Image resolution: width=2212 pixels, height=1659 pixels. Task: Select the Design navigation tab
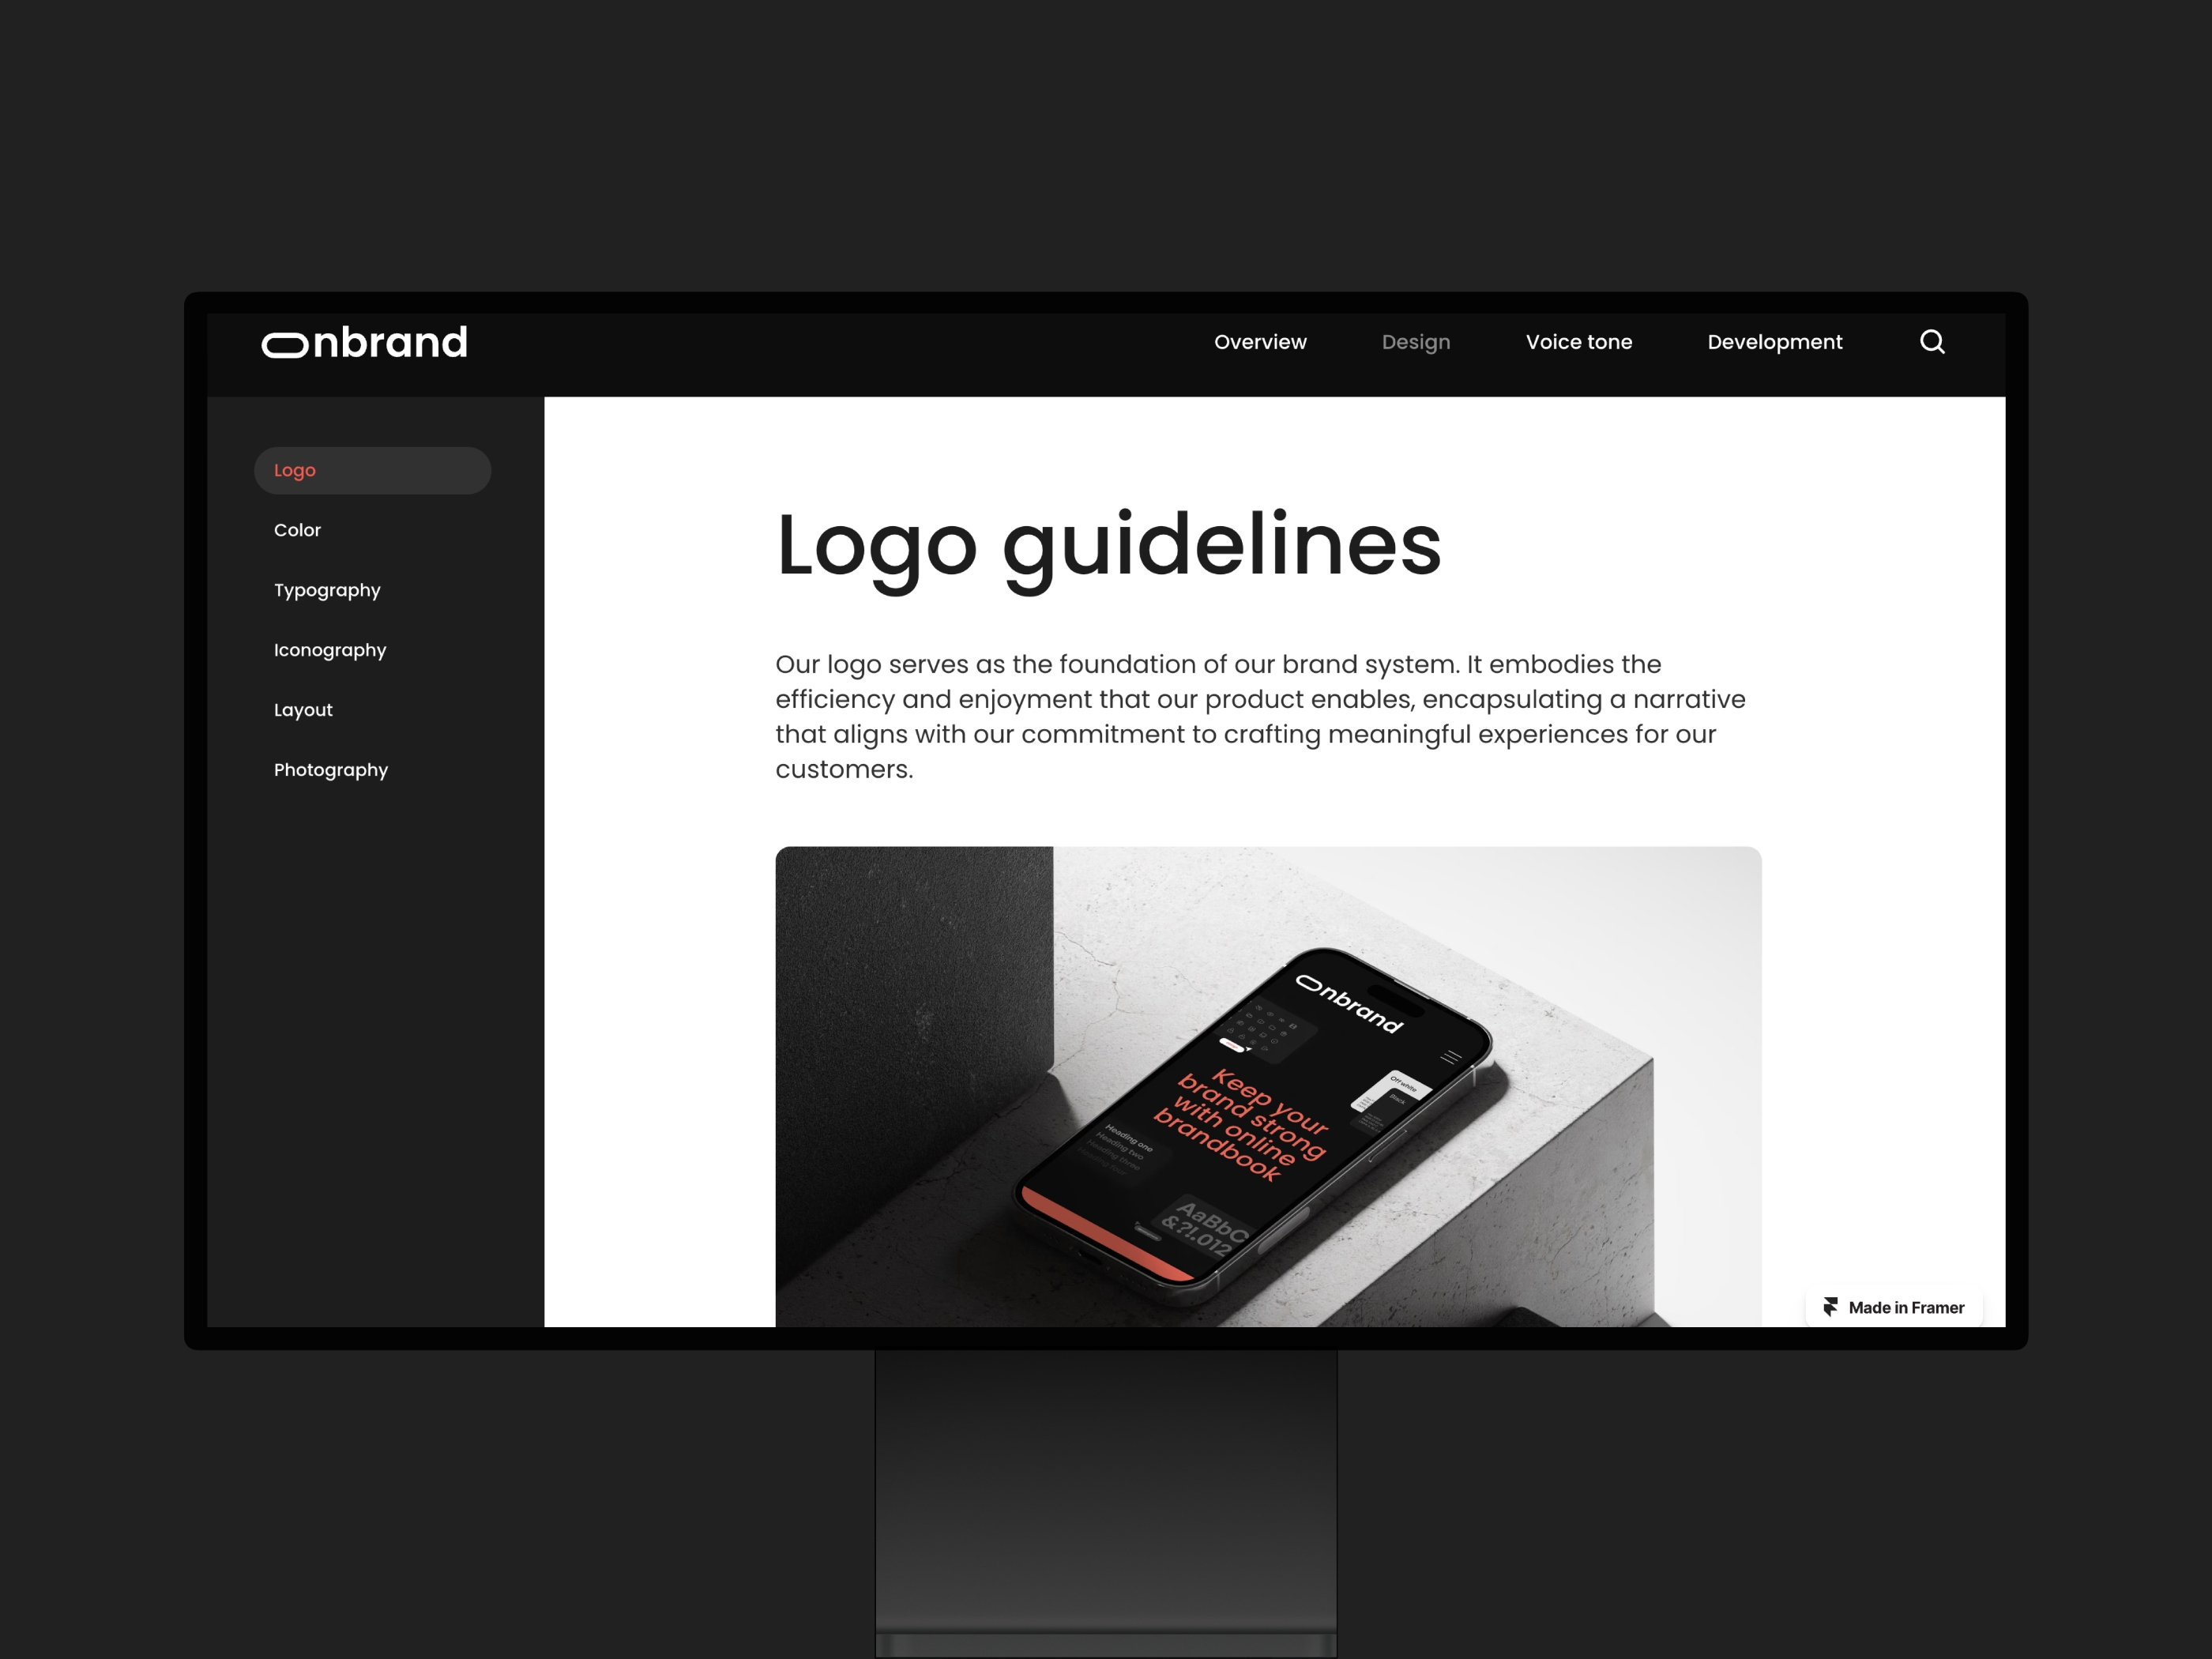click(1414, 340)
